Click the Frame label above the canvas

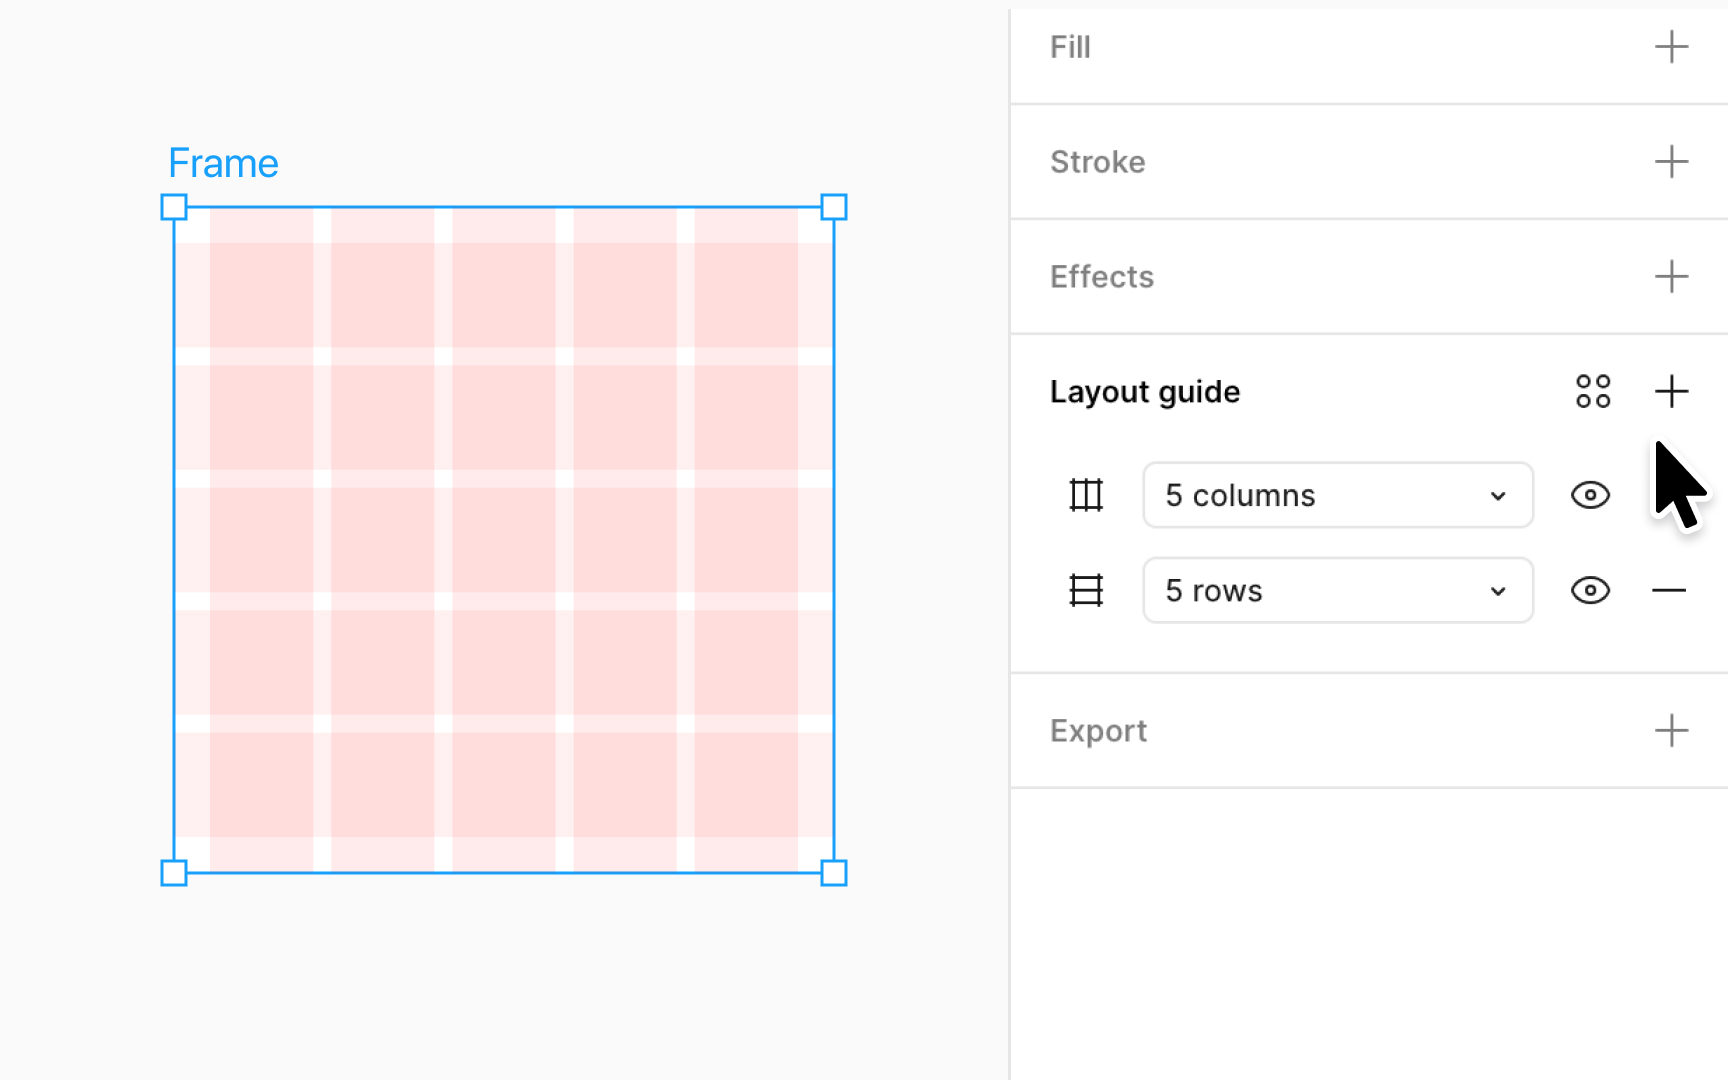(x=223, y=162)
